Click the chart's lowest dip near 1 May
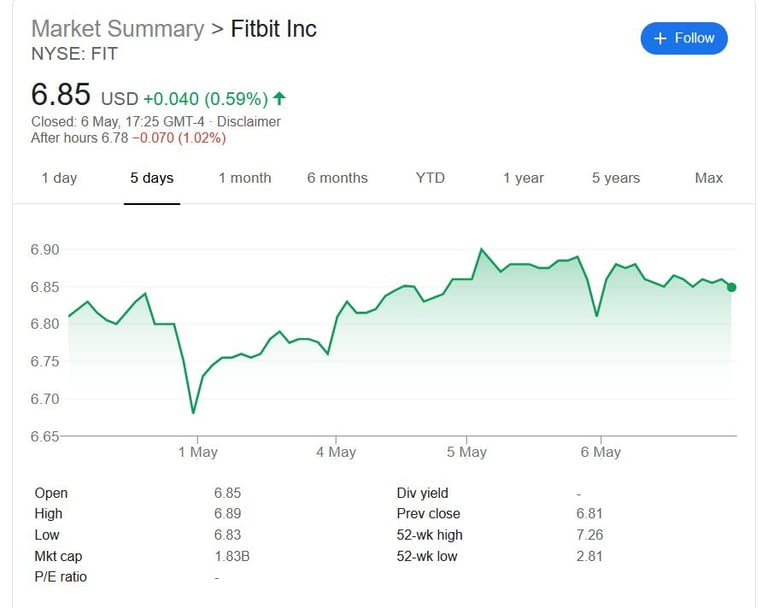The width and height of the screenshot is (768, 608). 193,412
